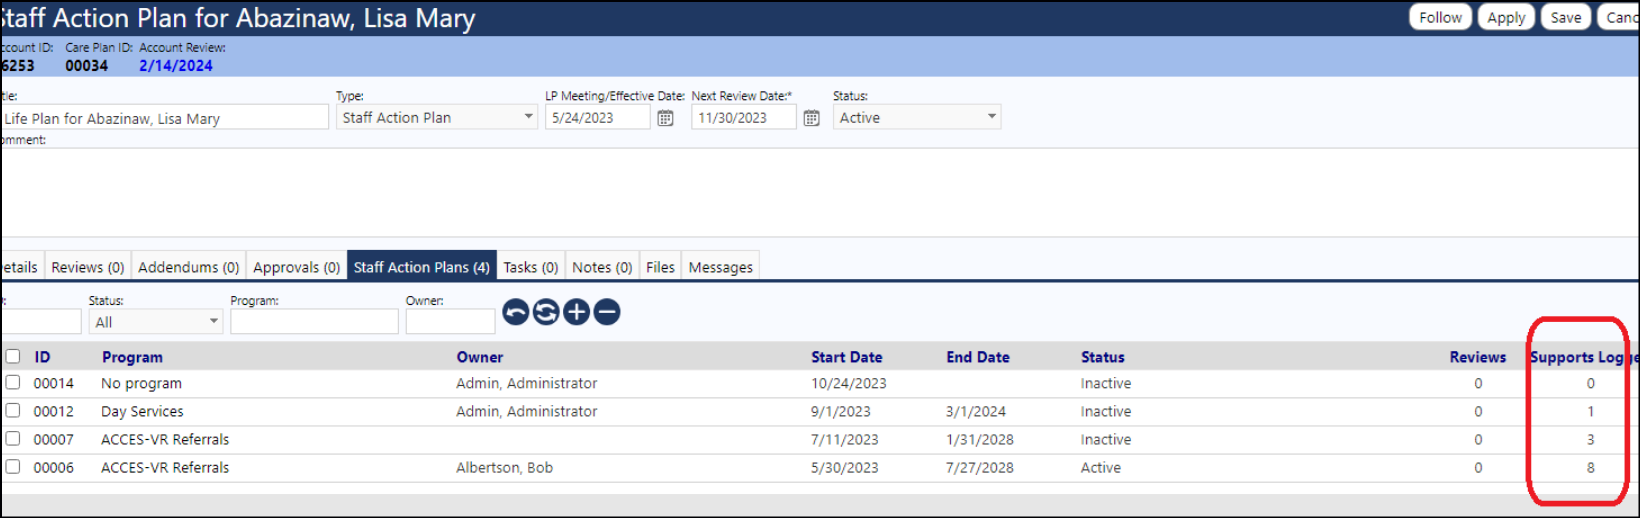
Task: Check the box for row 00007
Action: click(13, 438)
